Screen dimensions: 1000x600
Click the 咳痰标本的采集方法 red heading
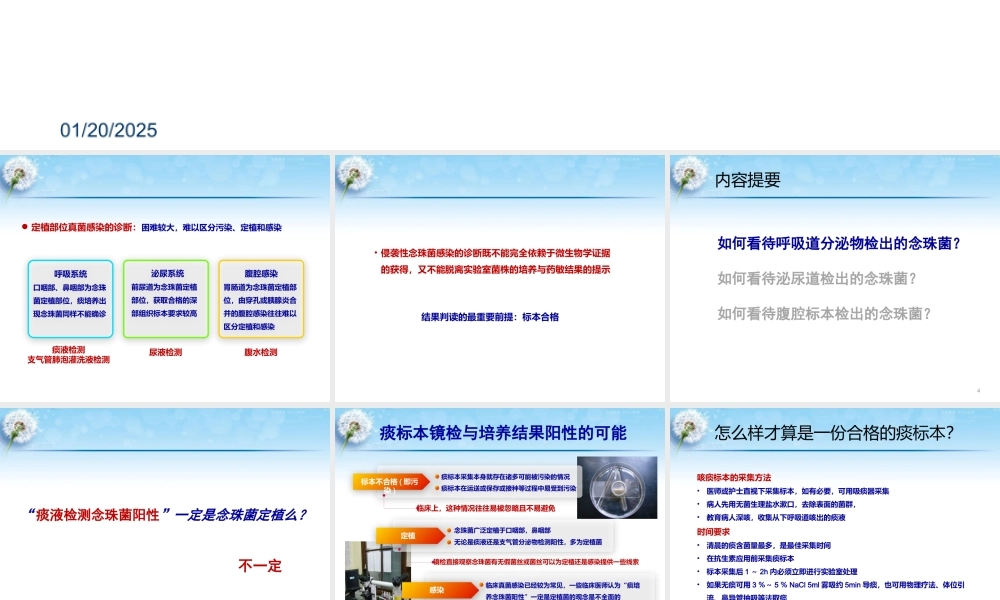734,478
